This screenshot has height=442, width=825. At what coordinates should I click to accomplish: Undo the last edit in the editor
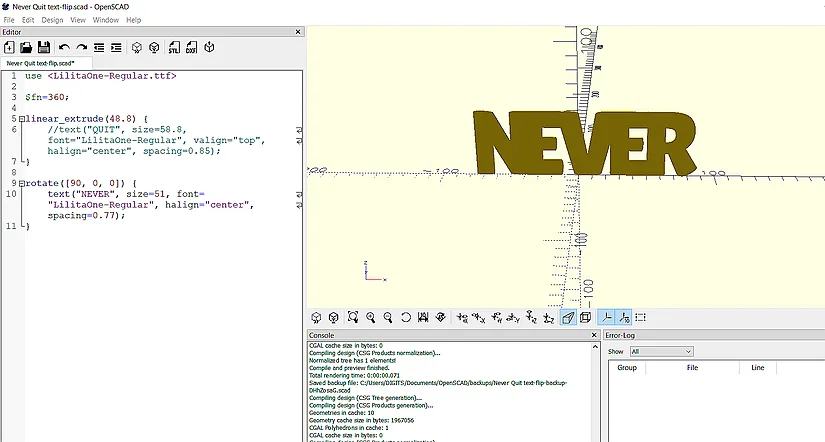[64, 47]
